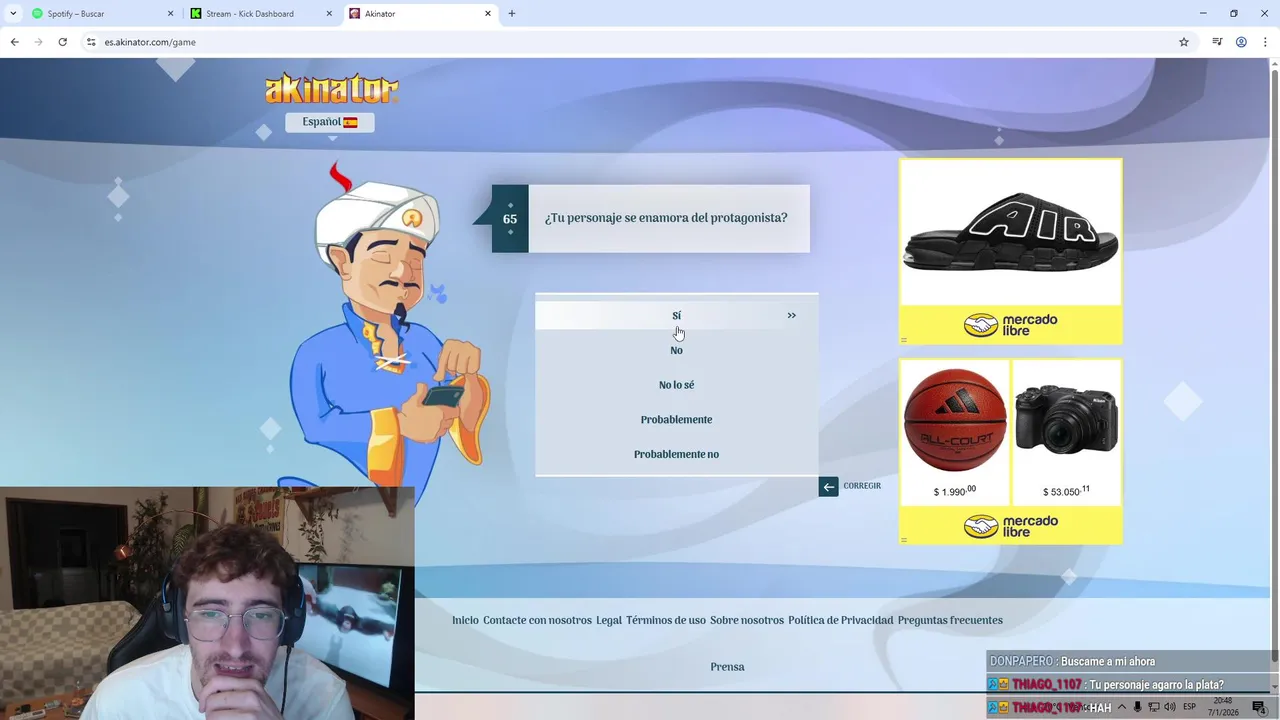Open a new browser tab
The image size is (1280, 720).
click(x=512, y=14)
